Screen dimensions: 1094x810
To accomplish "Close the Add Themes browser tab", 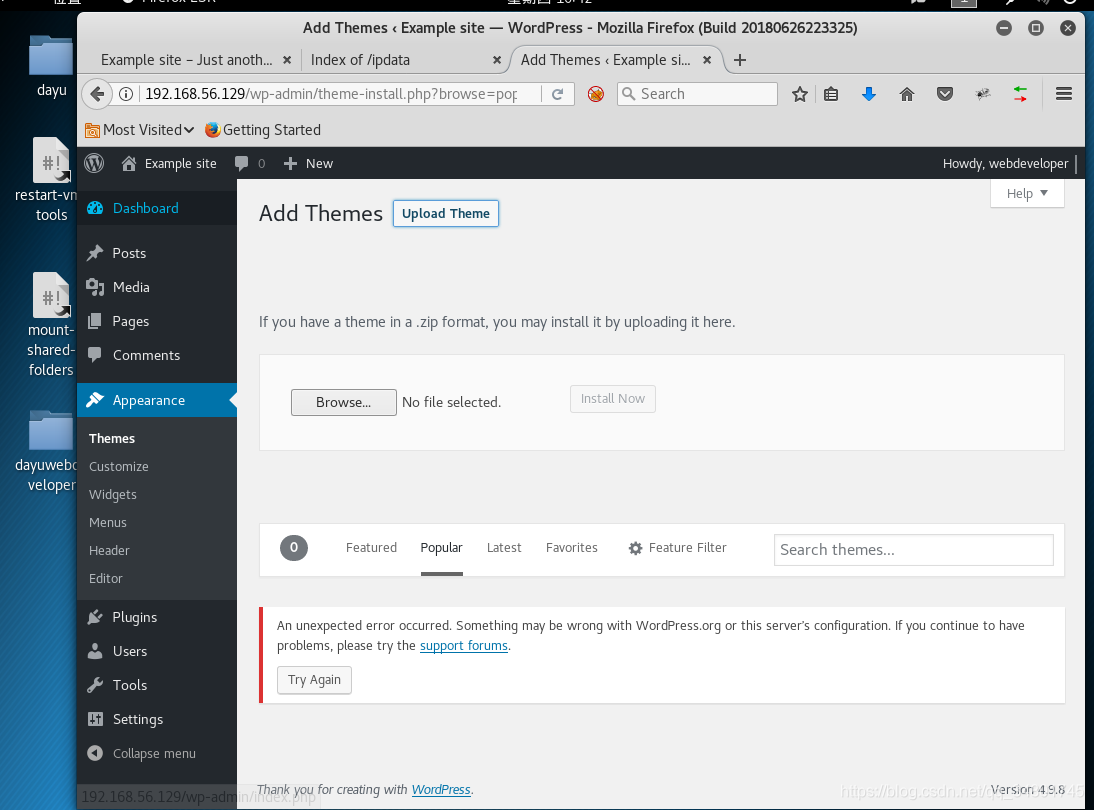I will (707, 60).
